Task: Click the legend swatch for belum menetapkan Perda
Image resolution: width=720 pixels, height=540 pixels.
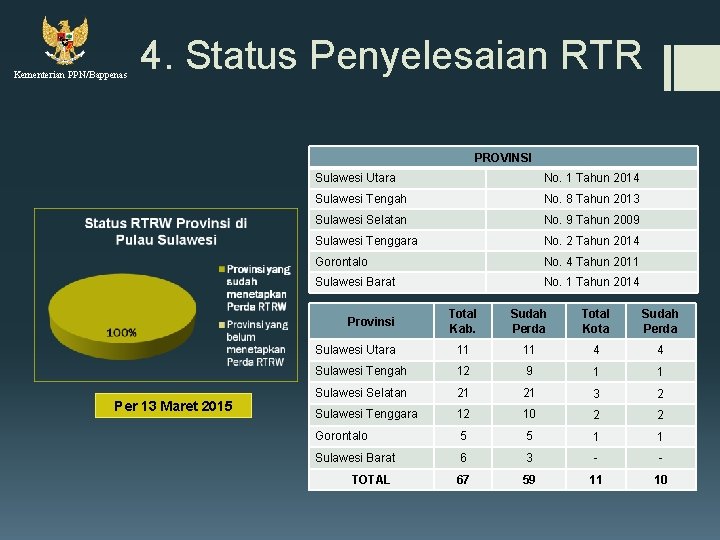Action: click(222, 325)
